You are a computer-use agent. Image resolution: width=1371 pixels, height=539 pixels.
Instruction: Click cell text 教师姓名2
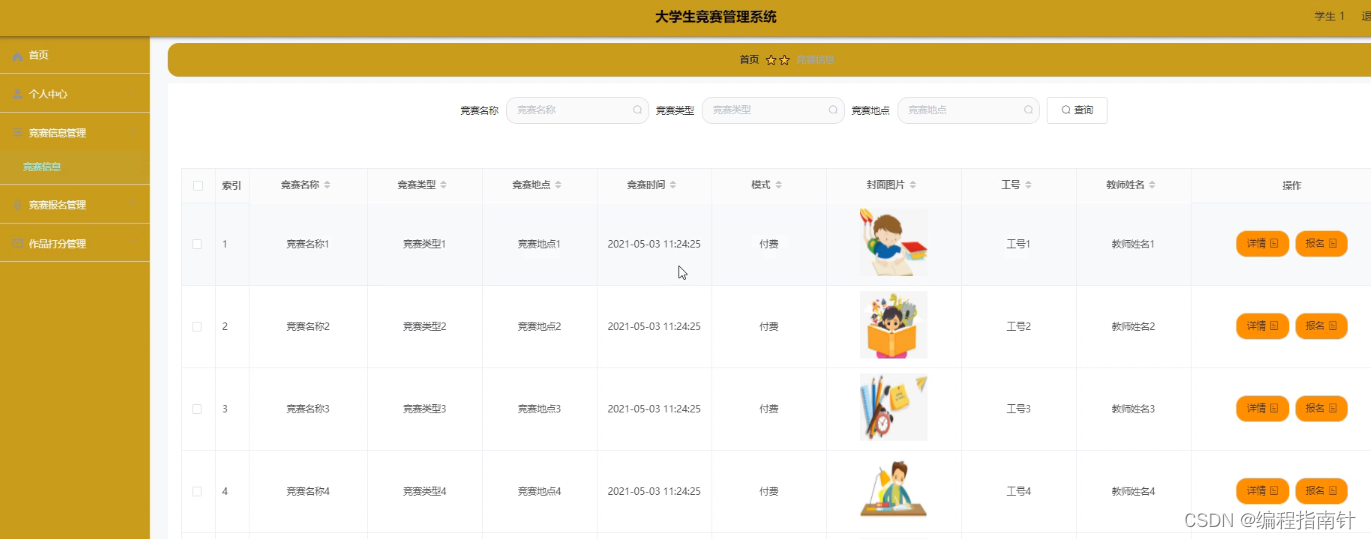click(1133, 326)
